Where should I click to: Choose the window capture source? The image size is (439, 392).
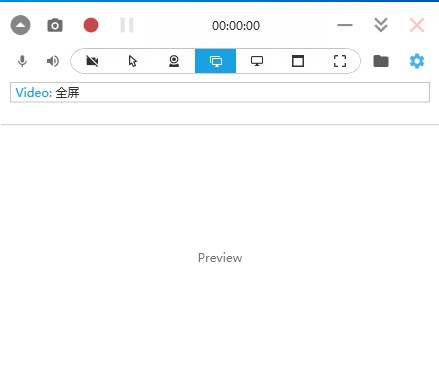[298, 61]
